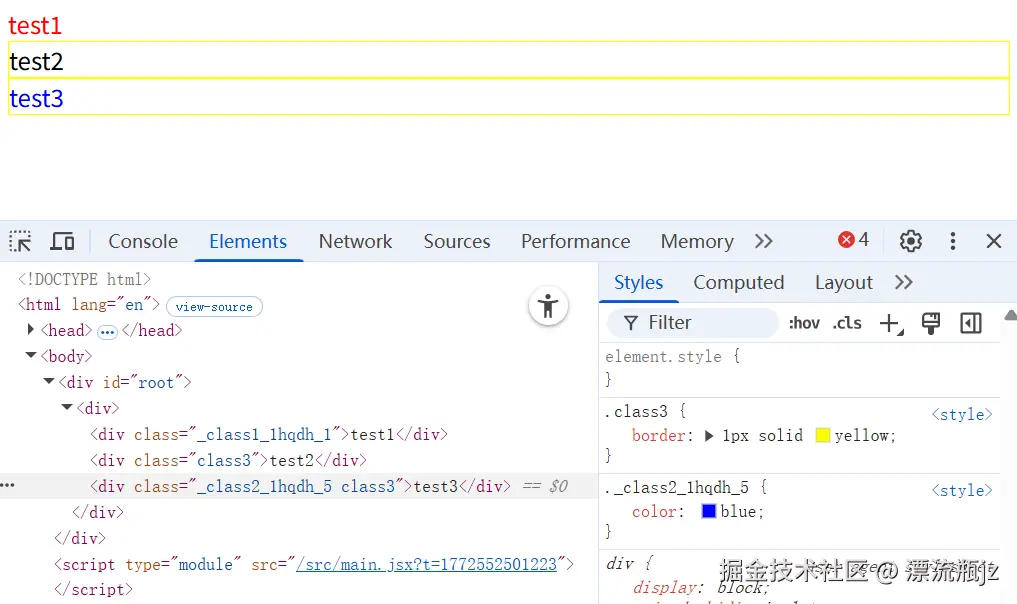Open the customize DevTools three-dot menu
Image resolution: width=1017 pixels, height=604 pixels.
point(952,241)
